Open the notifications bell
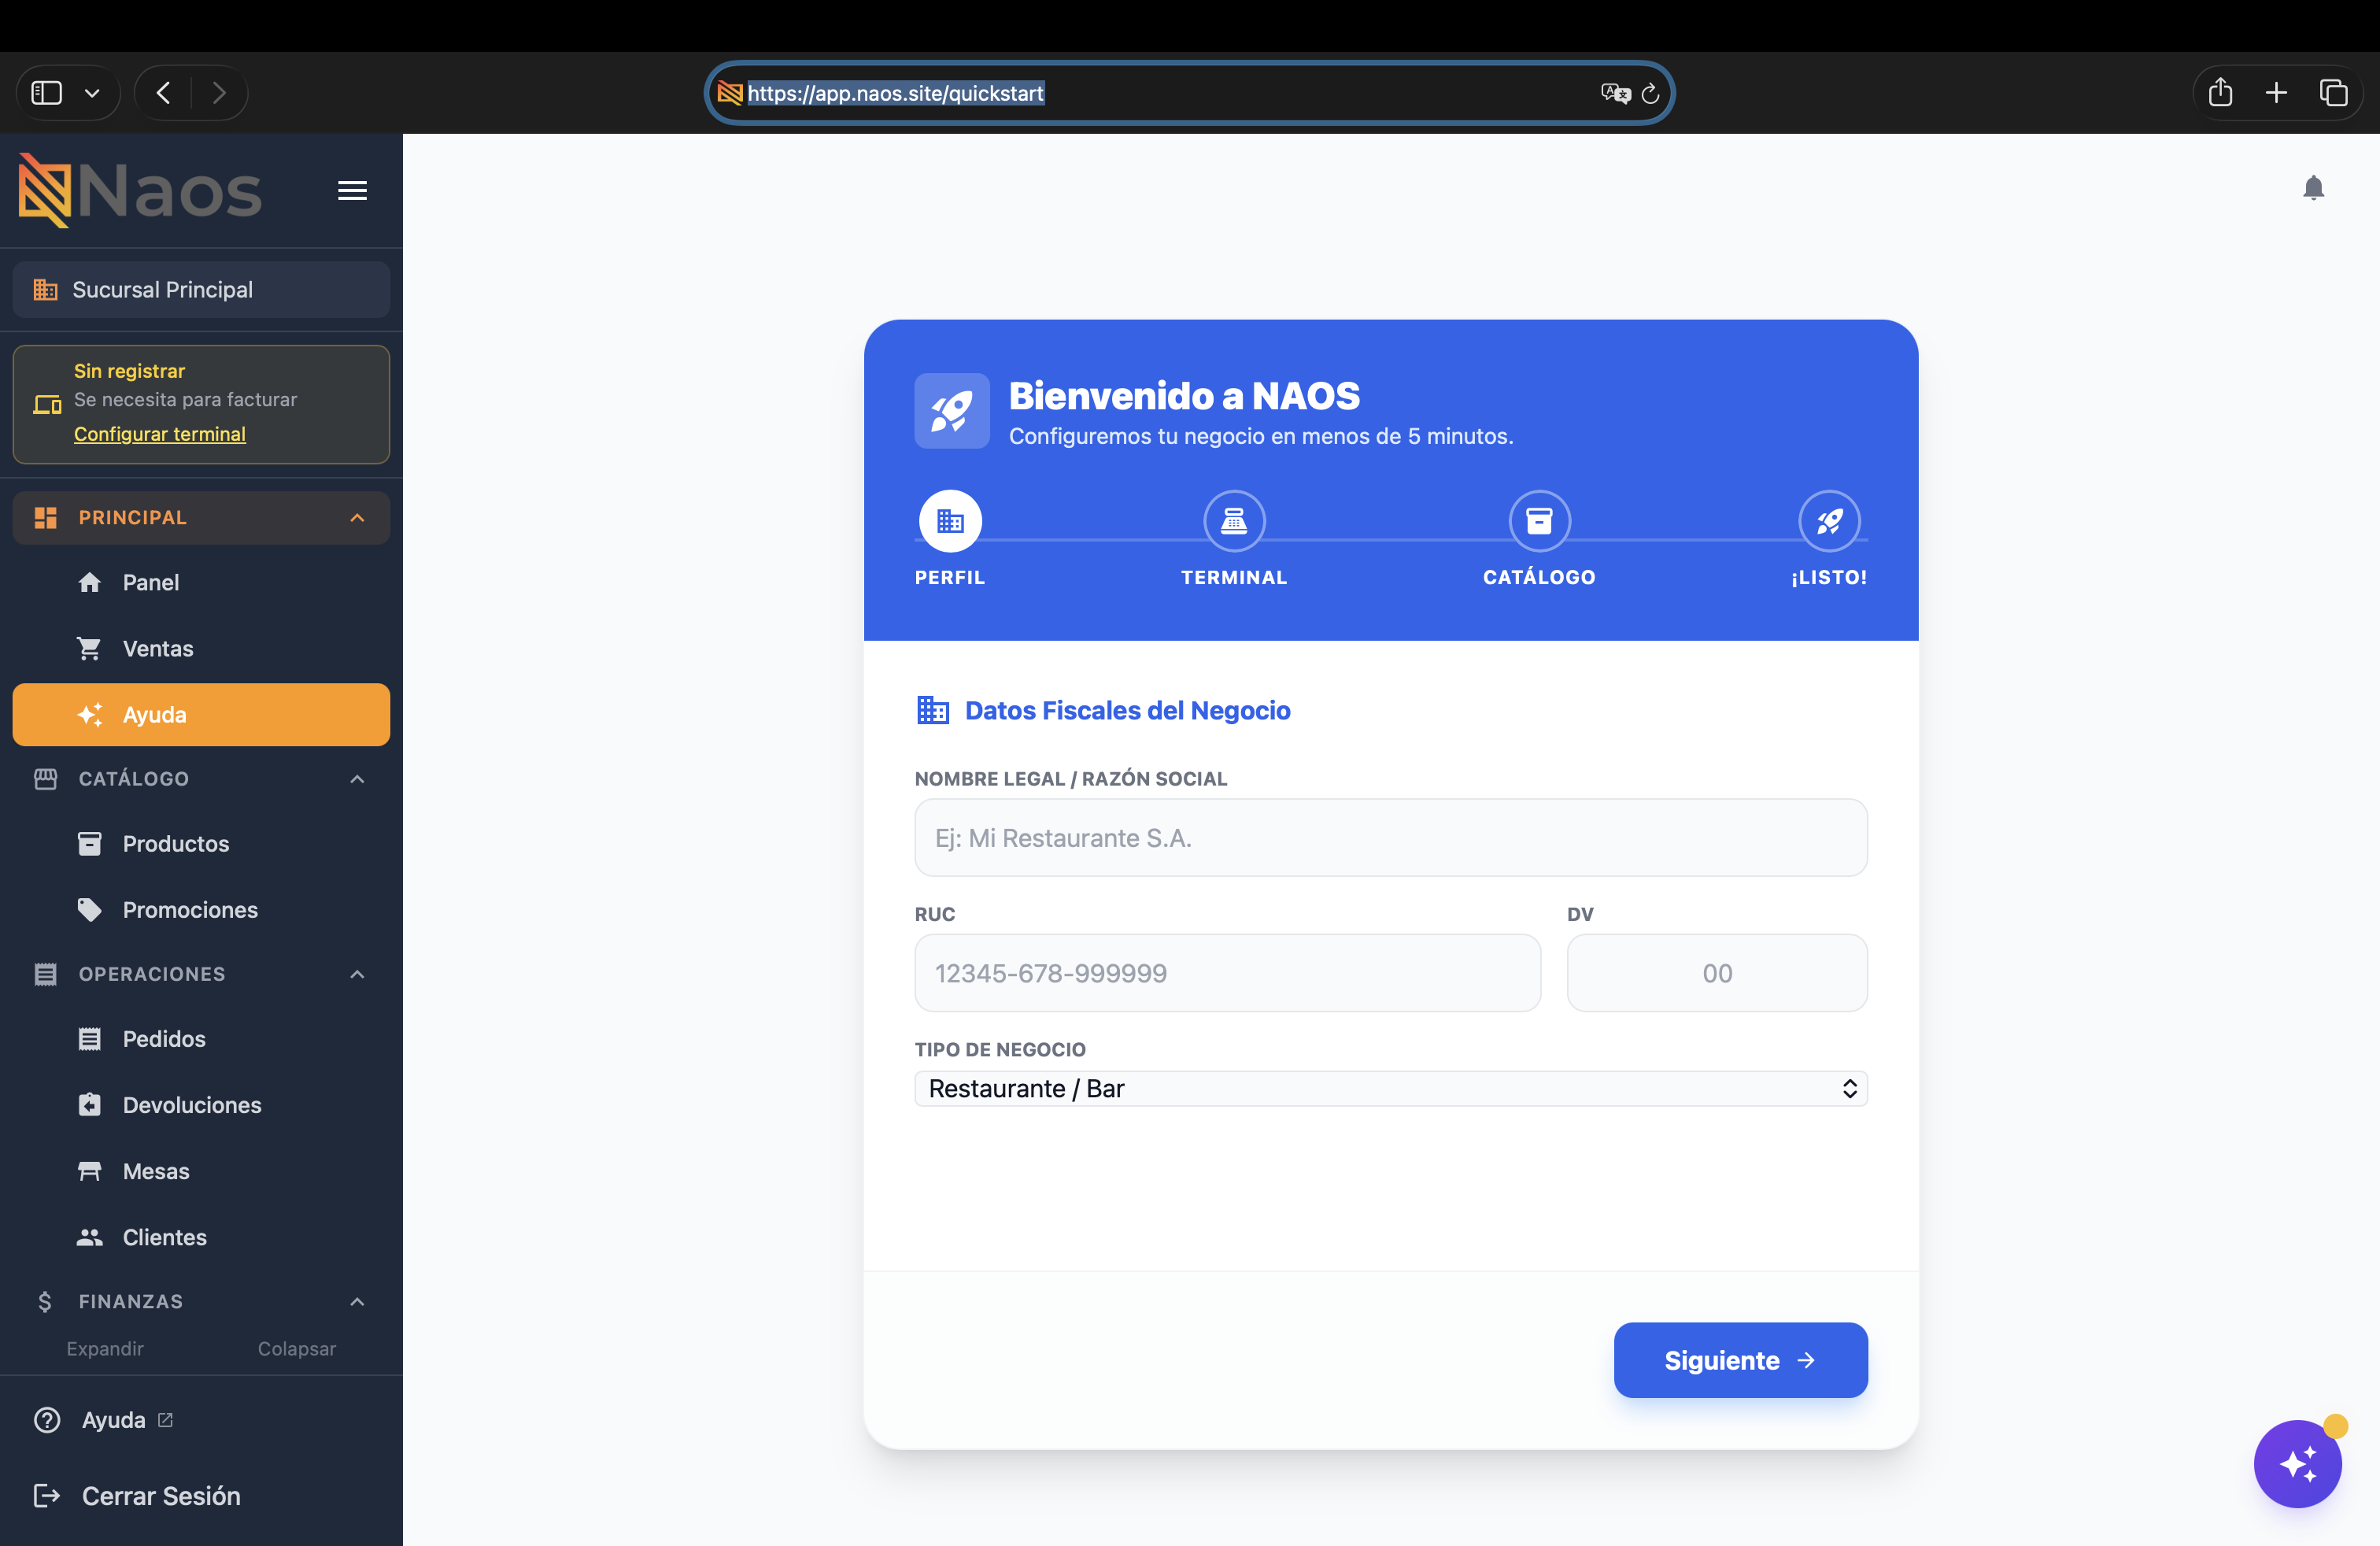Image resolution: width=2380 pixels, height=1546 pixels. (2313, 188)
